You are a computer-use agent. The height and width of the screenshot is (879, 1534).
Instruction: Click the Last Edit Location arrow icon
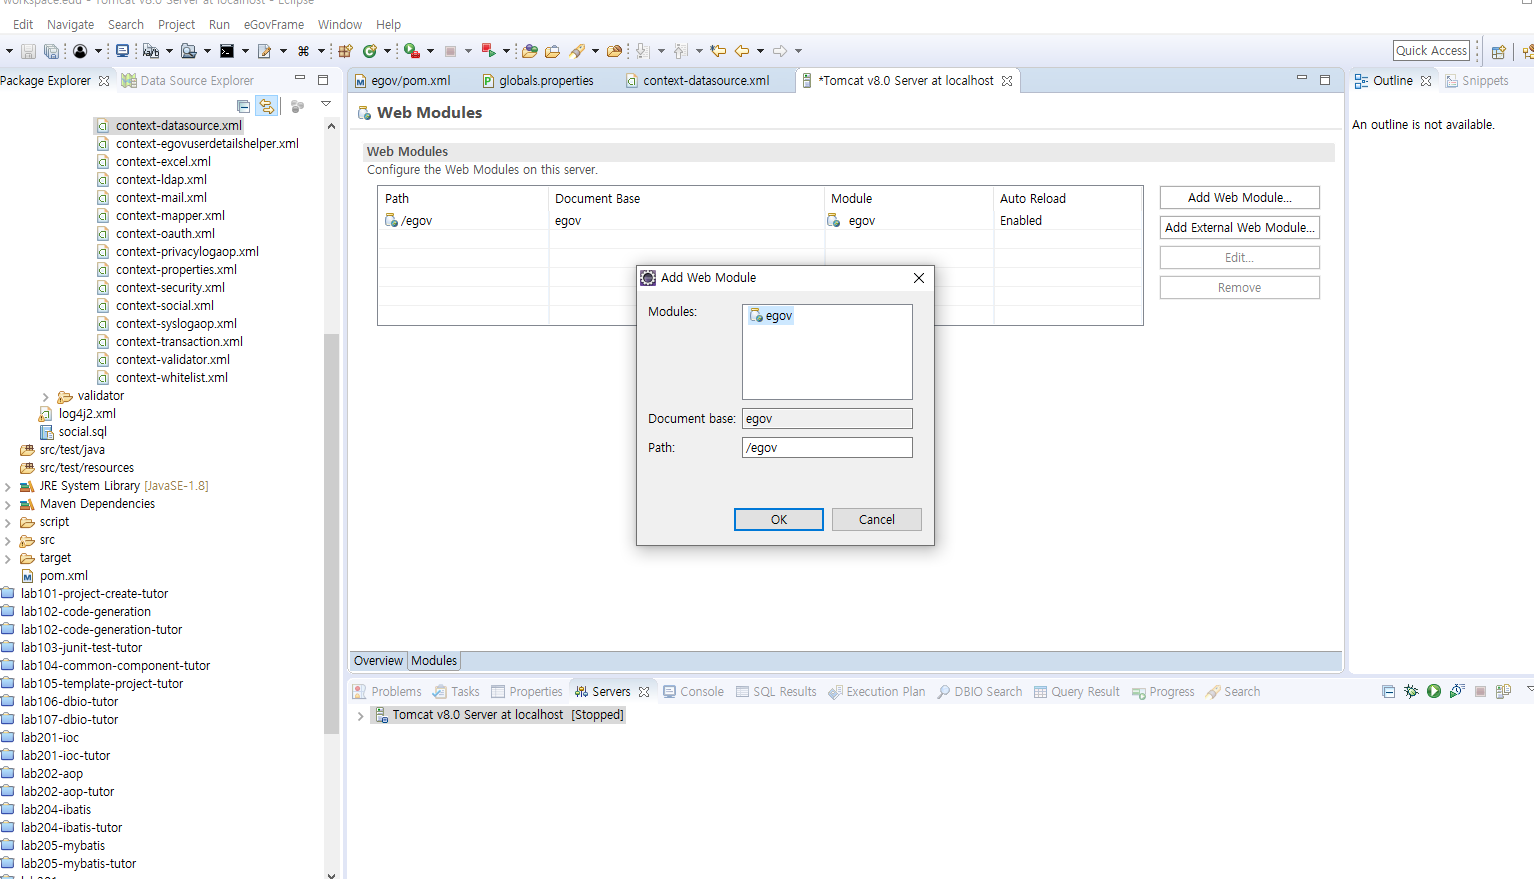pyautogui.click(x=719, y=51)
